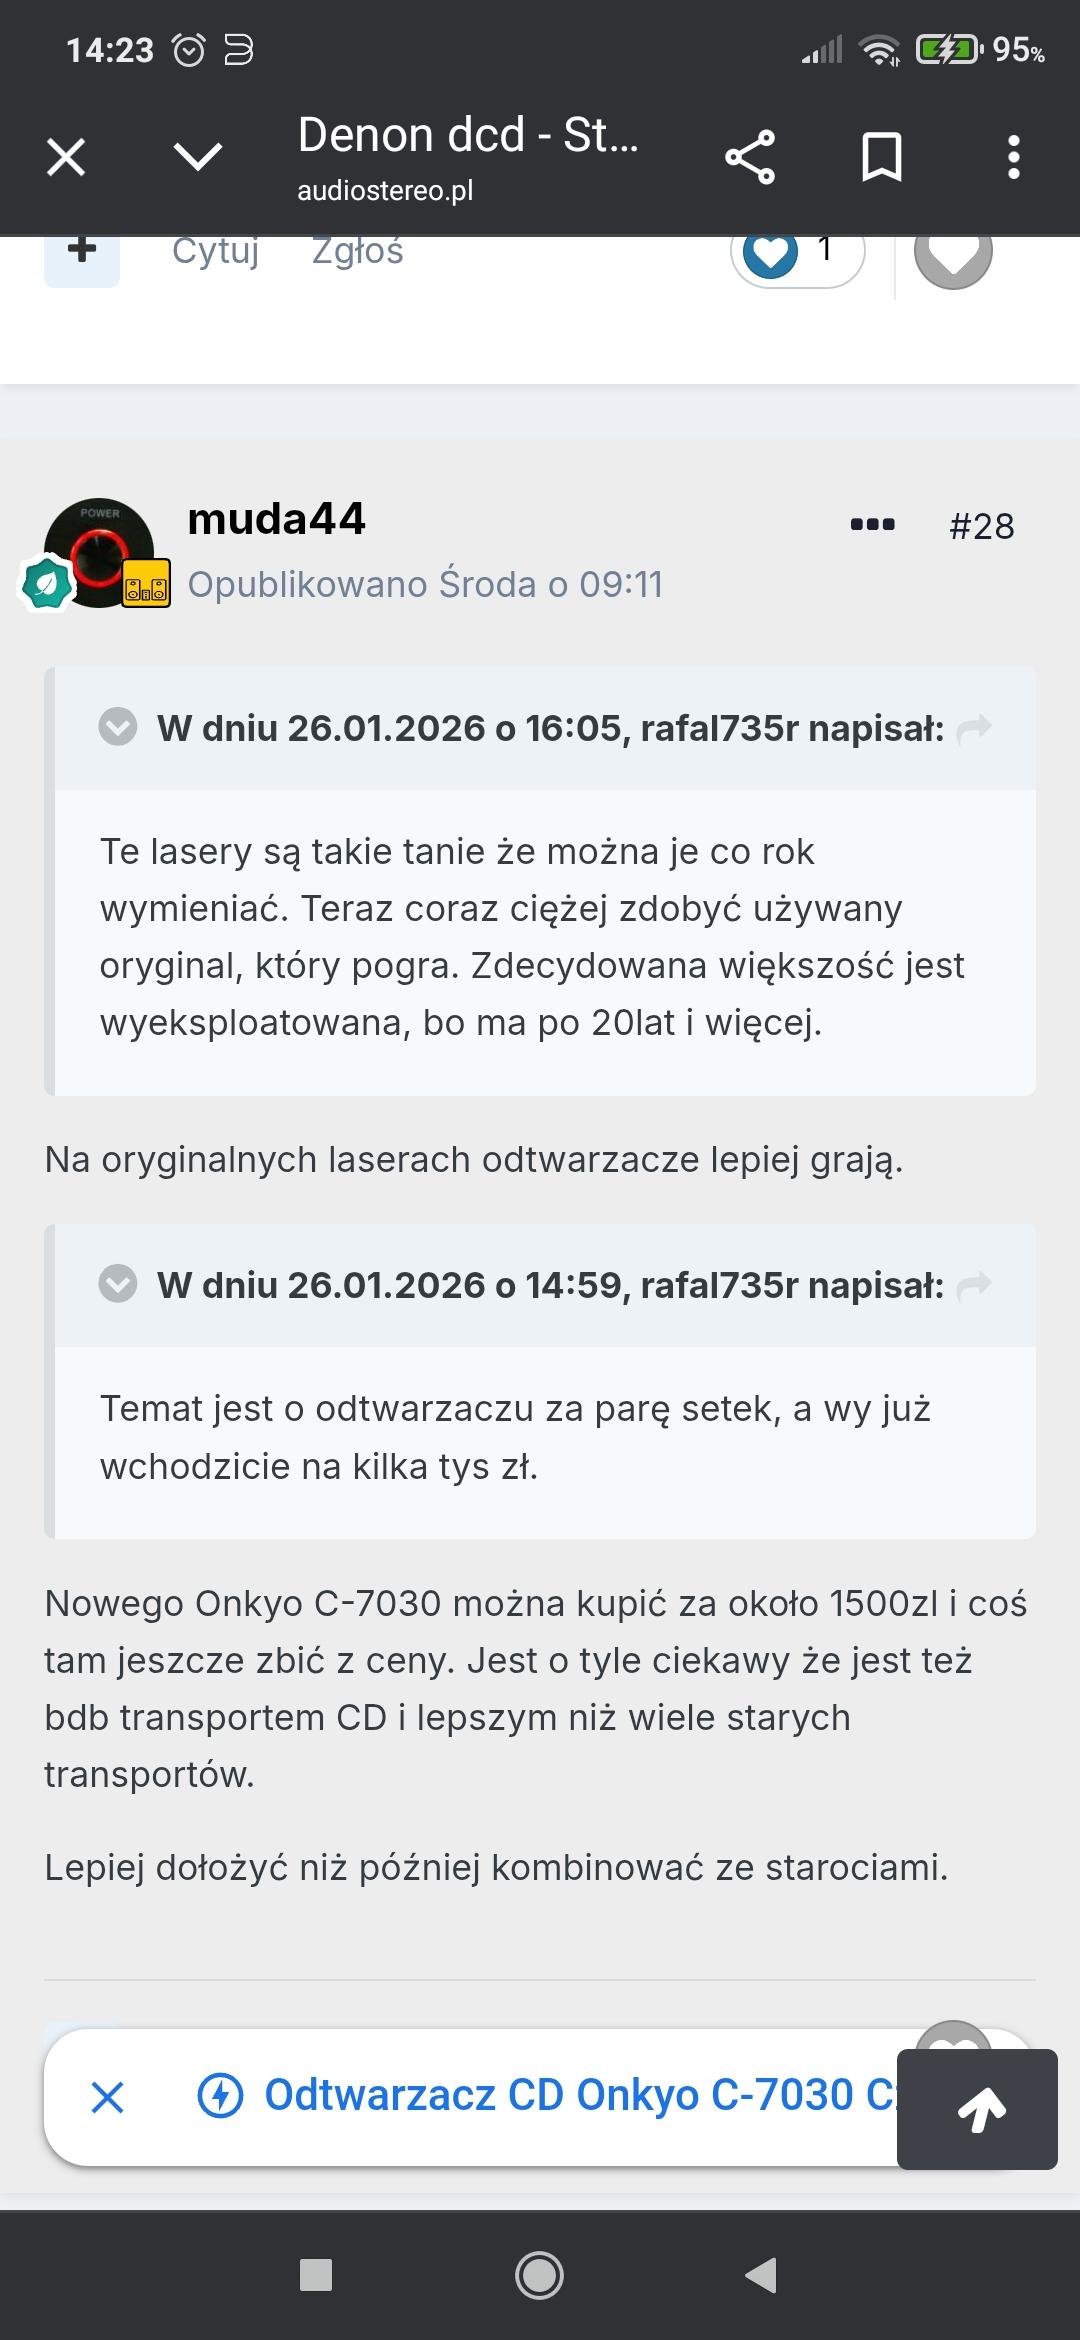The image size is (1080, 2340).
Task: Share the audiostereo.pl page
Action: (750, 157)
